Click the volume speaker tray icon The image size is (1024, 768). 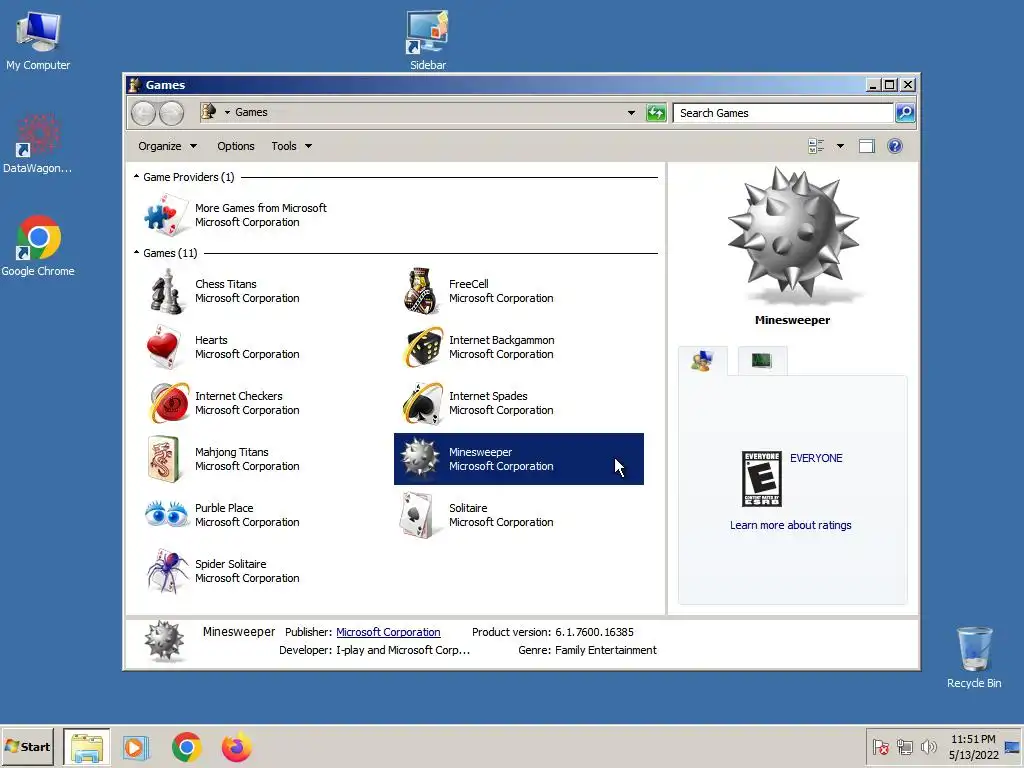(x=928, y=747)
